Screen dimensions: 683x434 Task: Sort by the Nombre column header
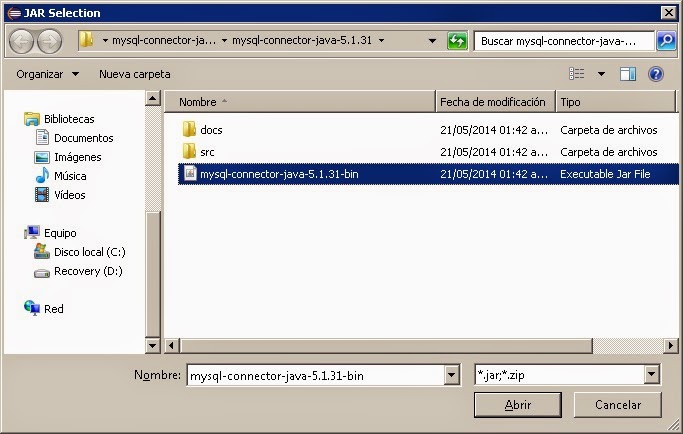(300, 102)
